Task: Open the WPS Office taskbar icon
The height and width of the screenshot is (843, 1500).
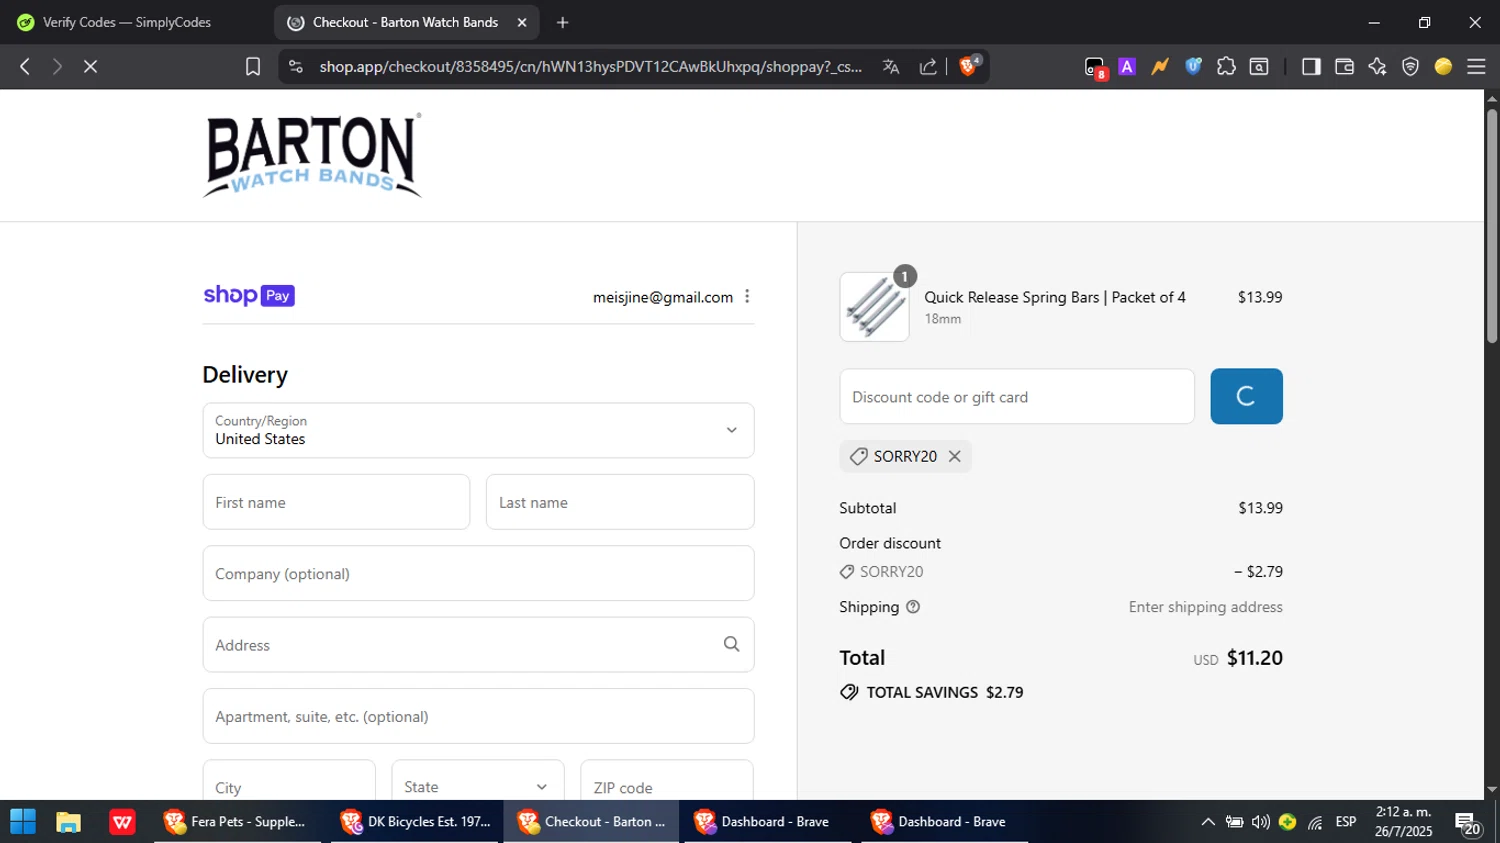Action: click(x=122, y=822)
